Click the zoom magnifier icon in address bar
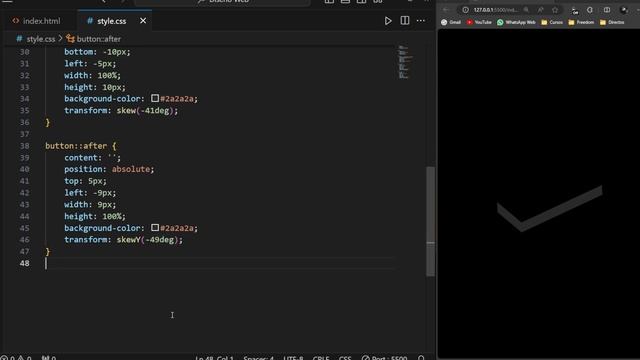Image resolution: width=640 pixels, height=360 pixels. pyautogui.click(x=526, y=10)
